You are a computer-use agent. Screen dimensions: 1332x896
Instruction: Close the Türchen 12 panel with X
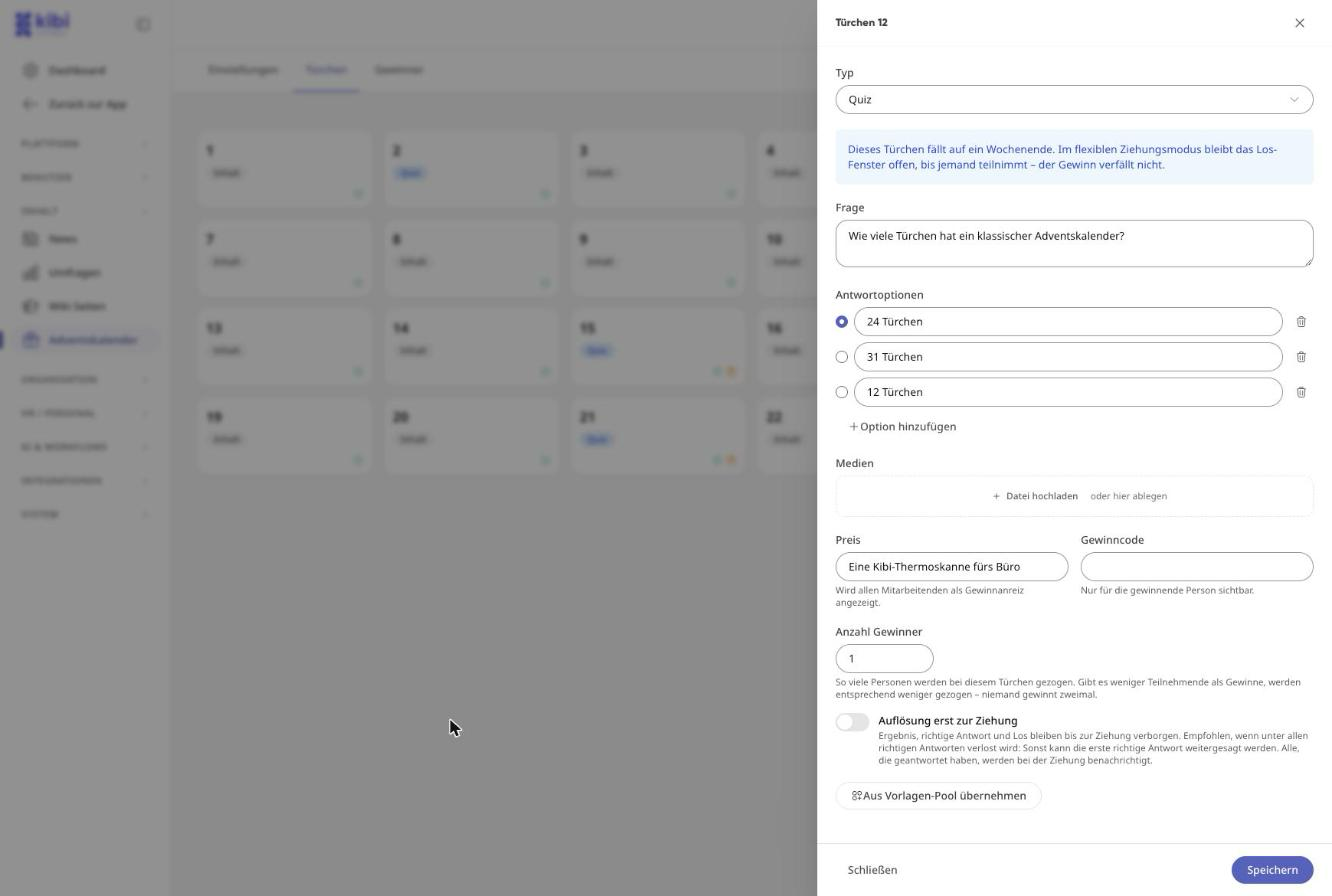click(x=1299, y=23)
